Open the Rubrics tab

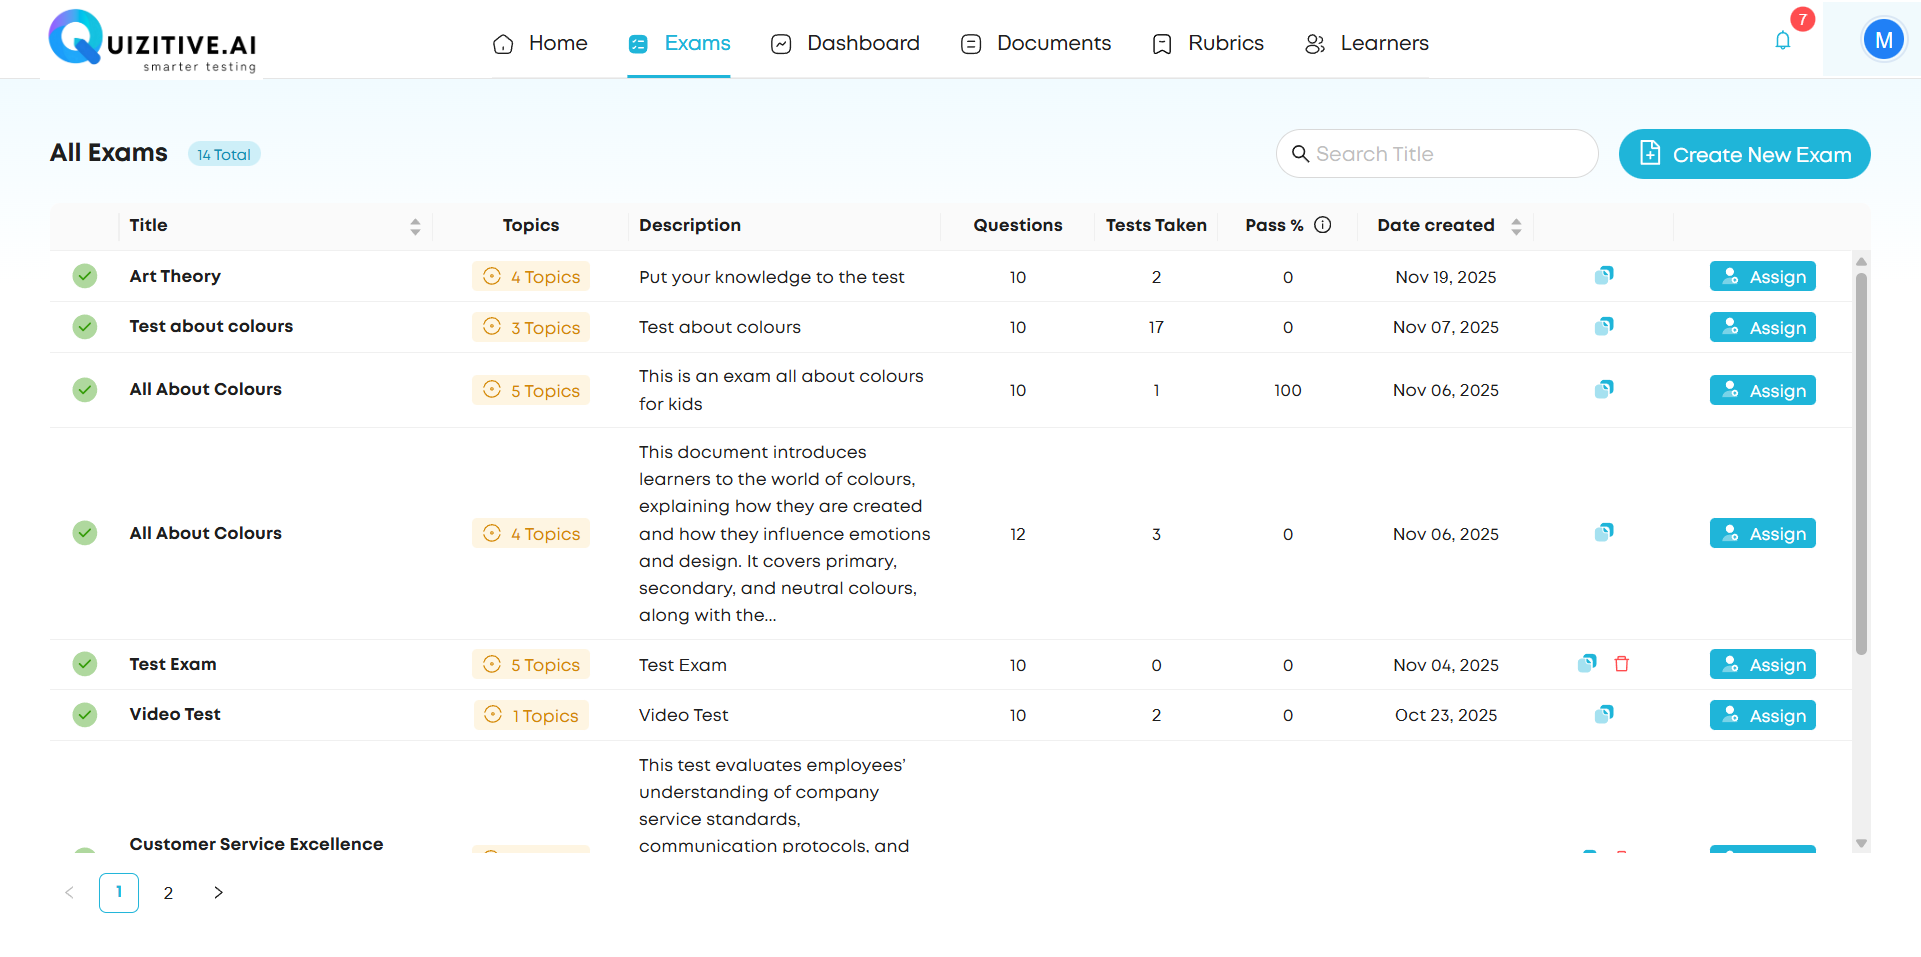(x=1207, y=43)
